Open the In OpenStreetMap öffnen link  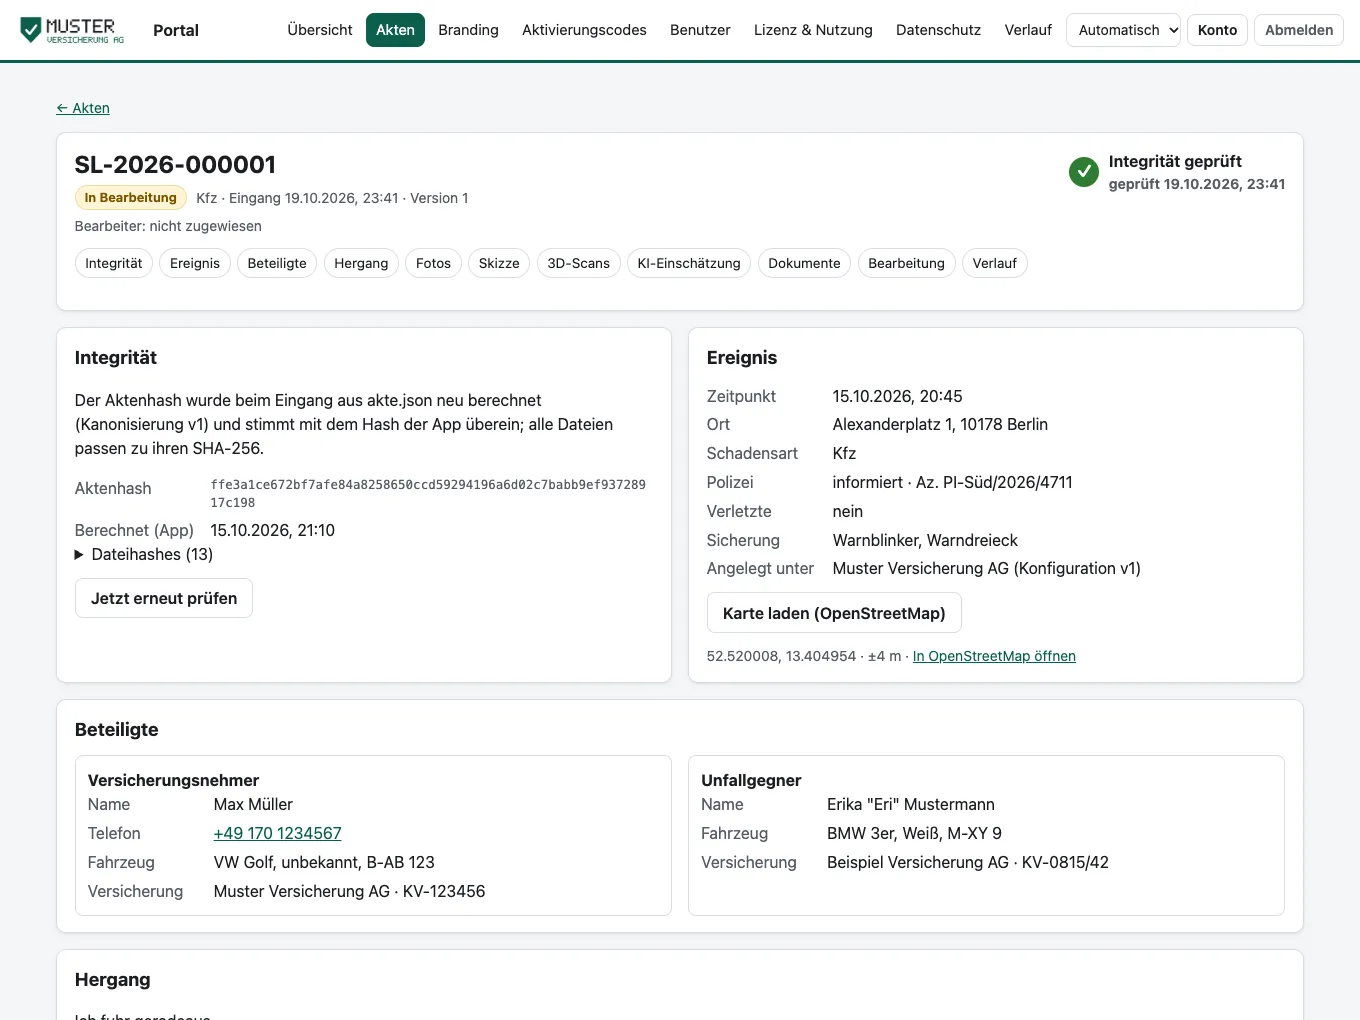[x=994, y=656]
